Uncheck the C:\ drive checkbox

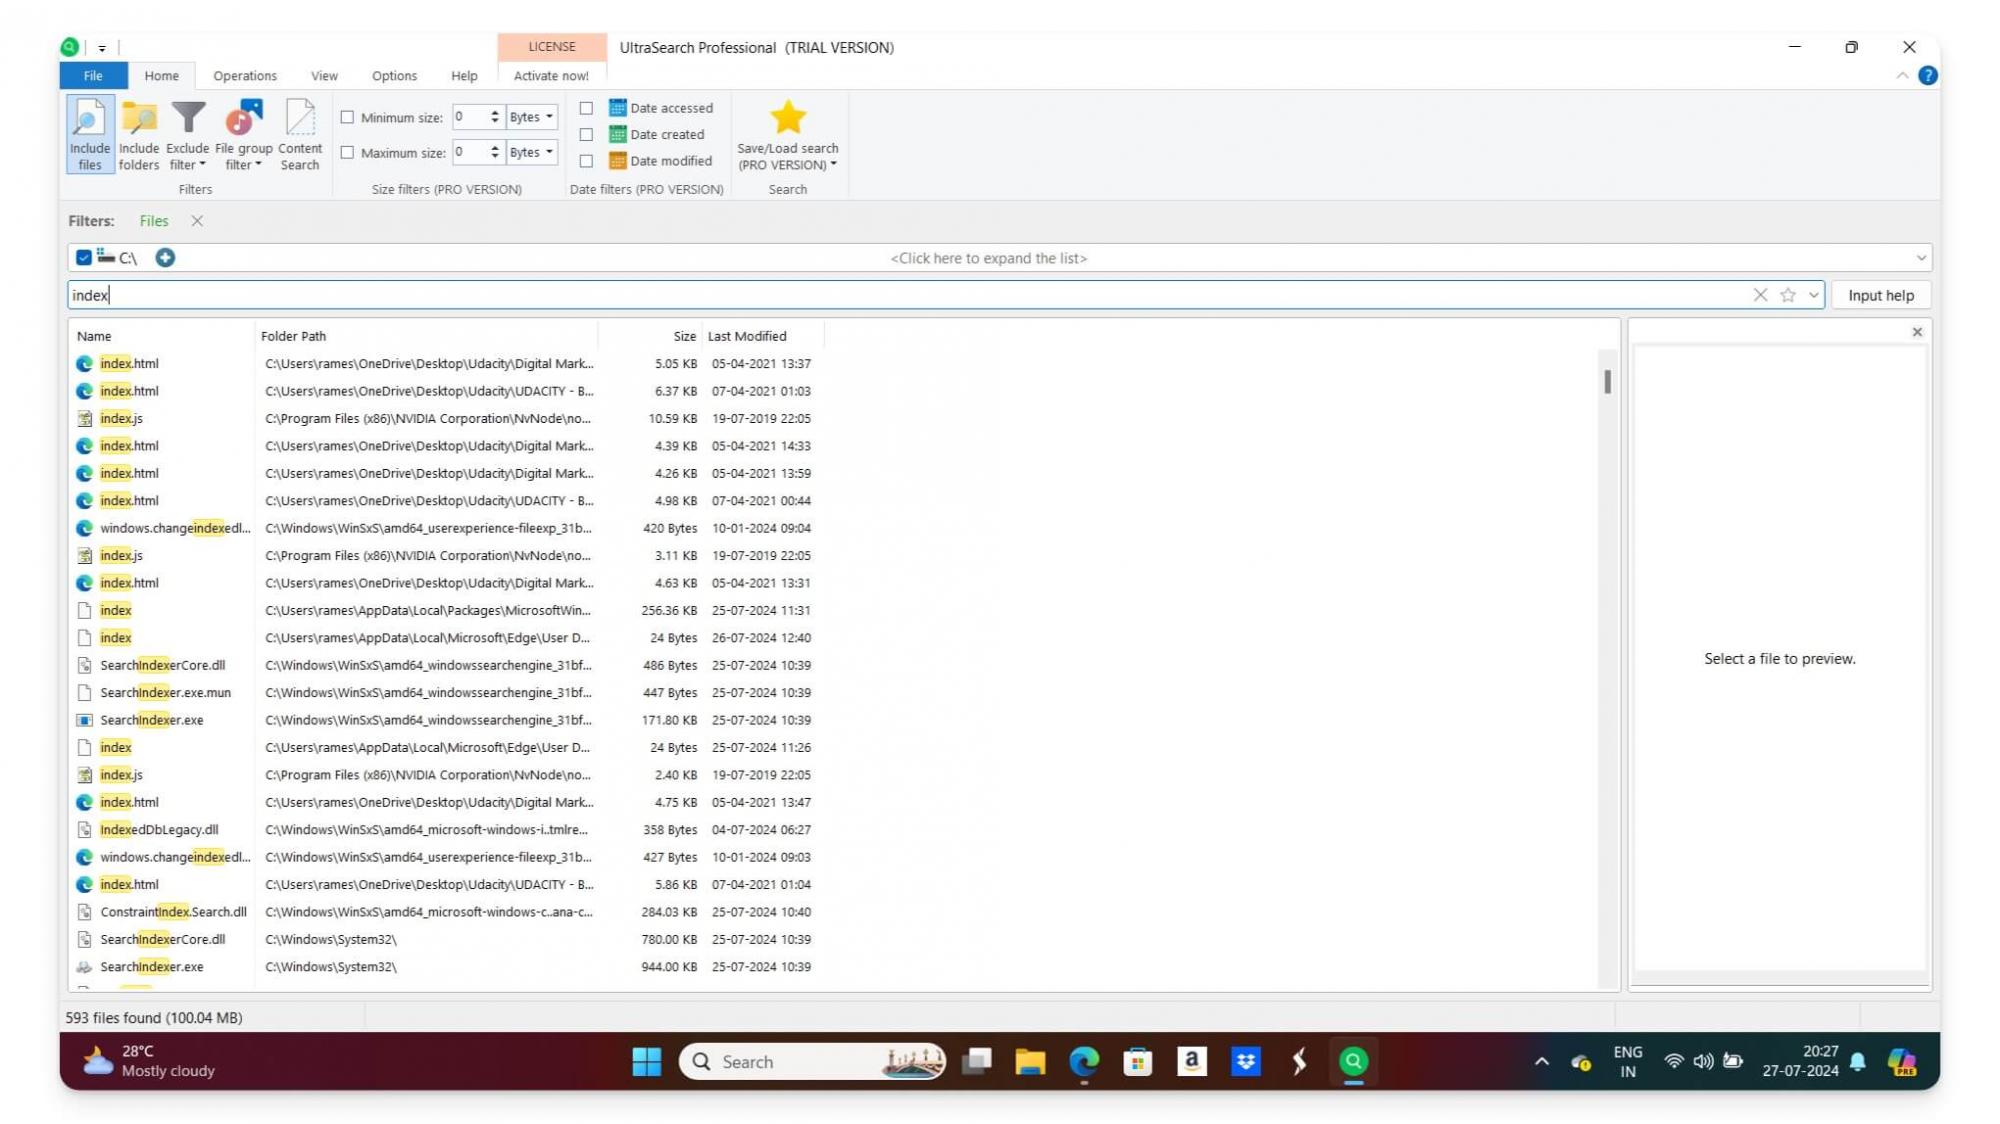pyautogui.click(x=84, y=258)
